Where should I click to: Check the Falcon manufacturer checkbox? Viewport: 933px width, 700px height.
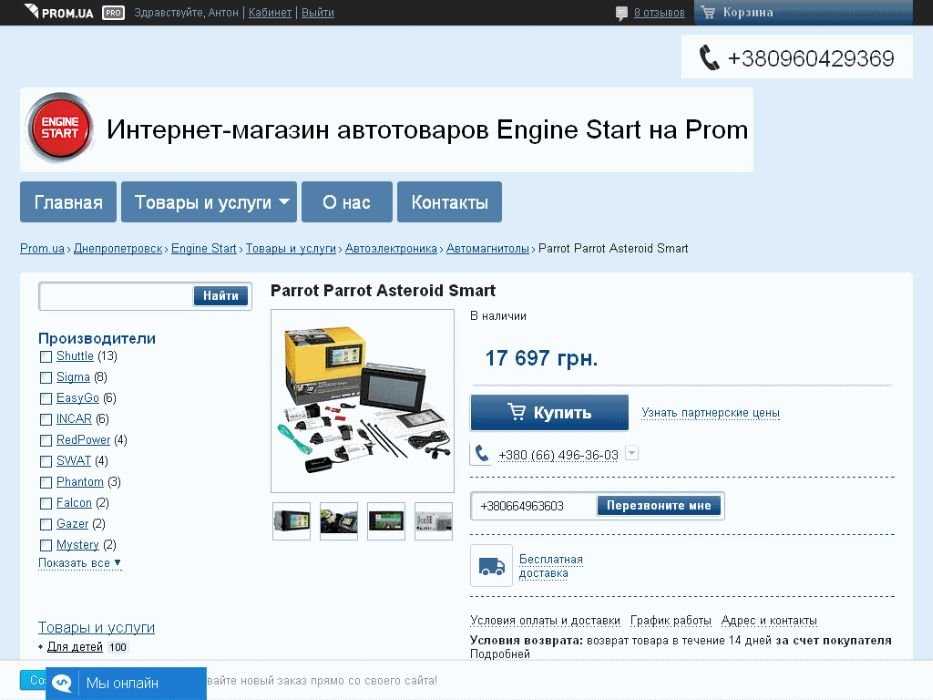46,504
